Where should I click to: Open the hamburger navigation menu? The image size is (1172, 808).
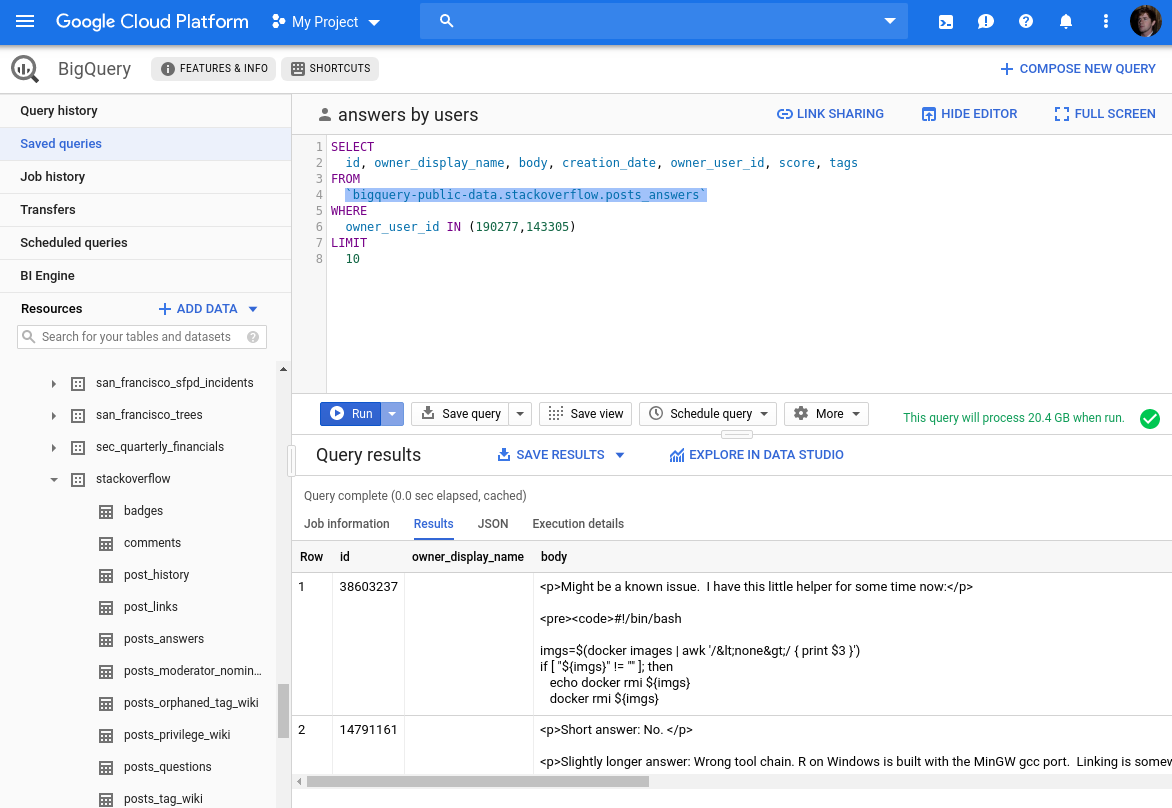click(x=25, y=21)
